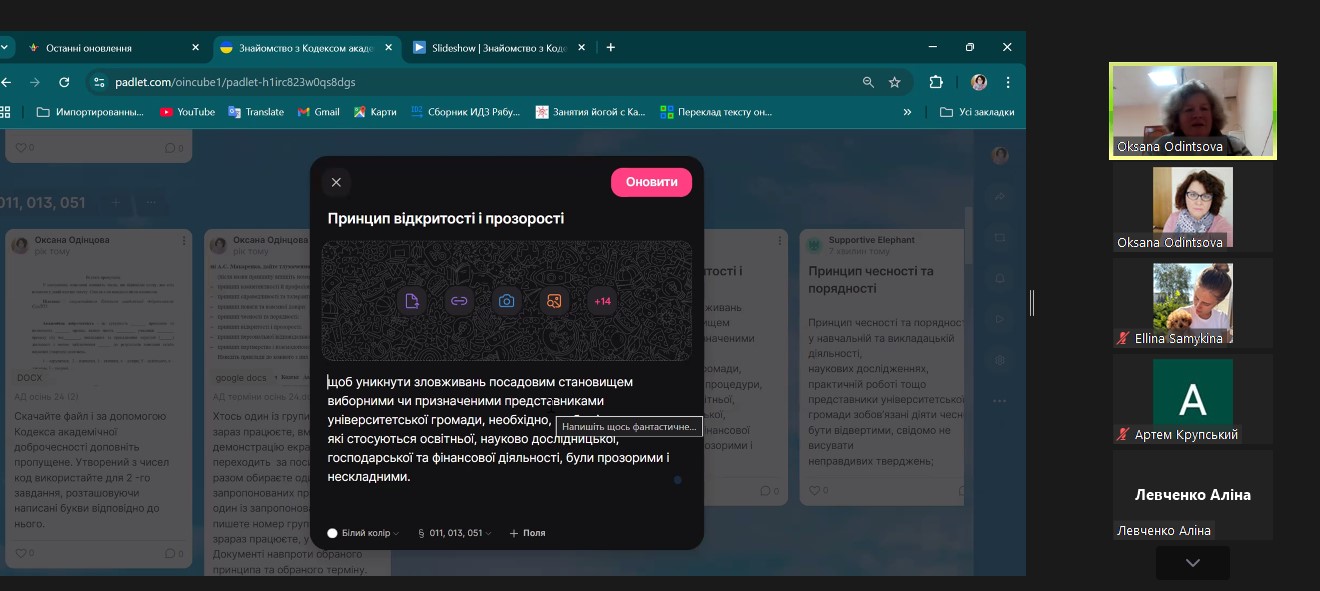Toggle the heart on the bottom-left post
The image size is (1320, 591).
click(x=20, y=552)
